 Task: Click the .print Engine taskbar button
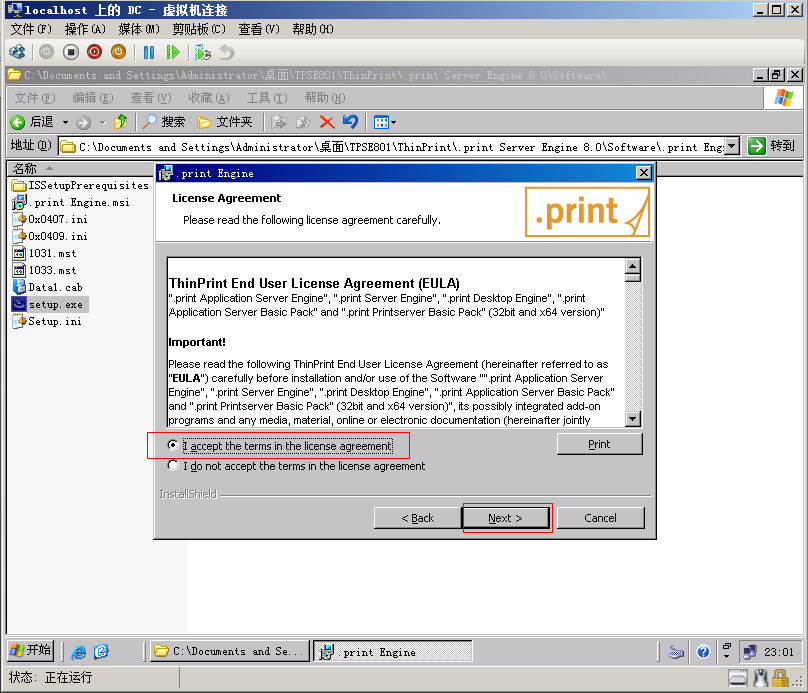click(x=392, y=651)
